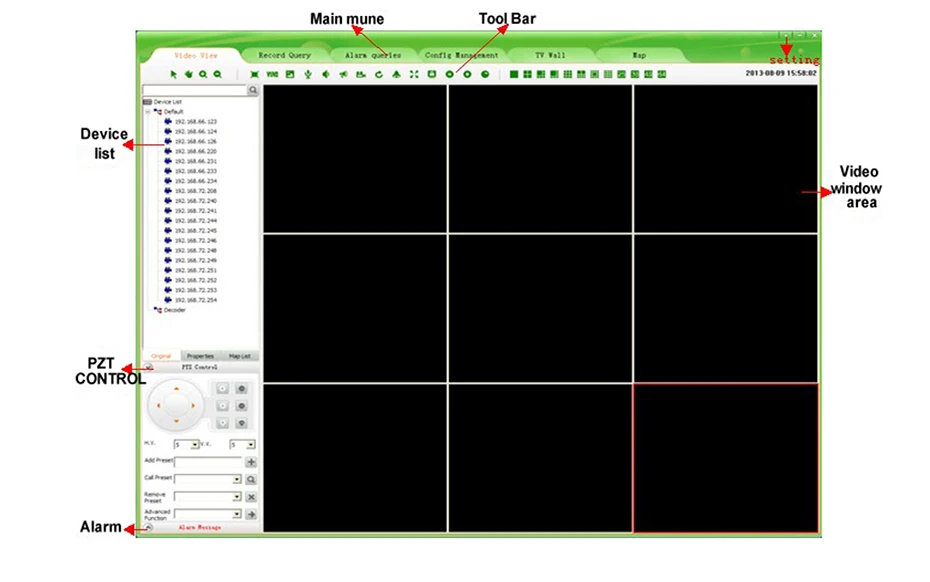Collapse the PTZ Control panel
Image resolution: width=930 pixels, height=582 pixels.
coord(149,367)
